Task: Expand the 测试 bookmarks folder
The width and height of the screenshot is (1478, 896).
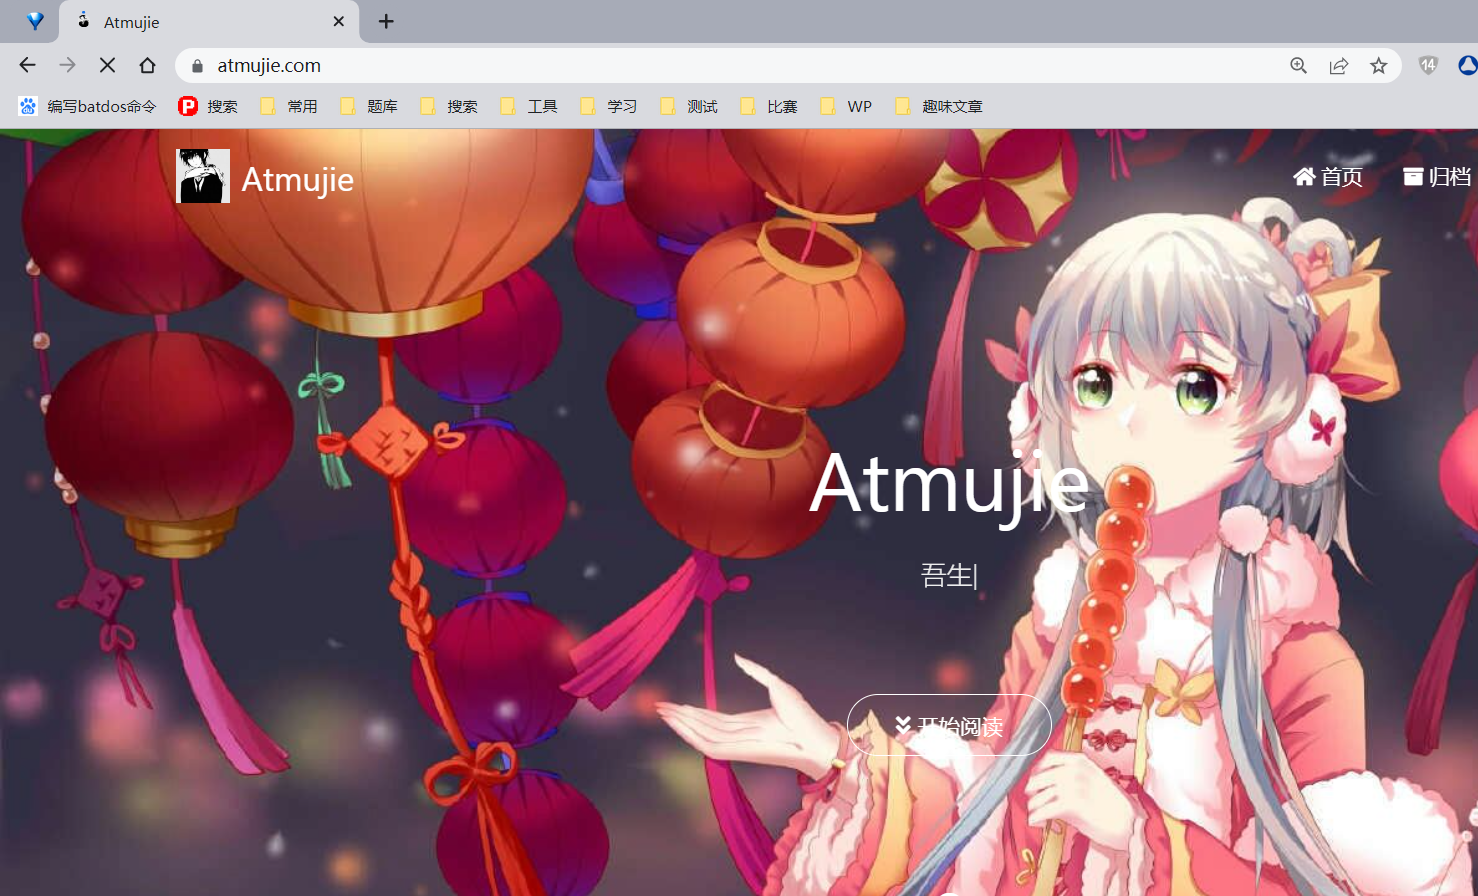Action: [x=688, y=106]
